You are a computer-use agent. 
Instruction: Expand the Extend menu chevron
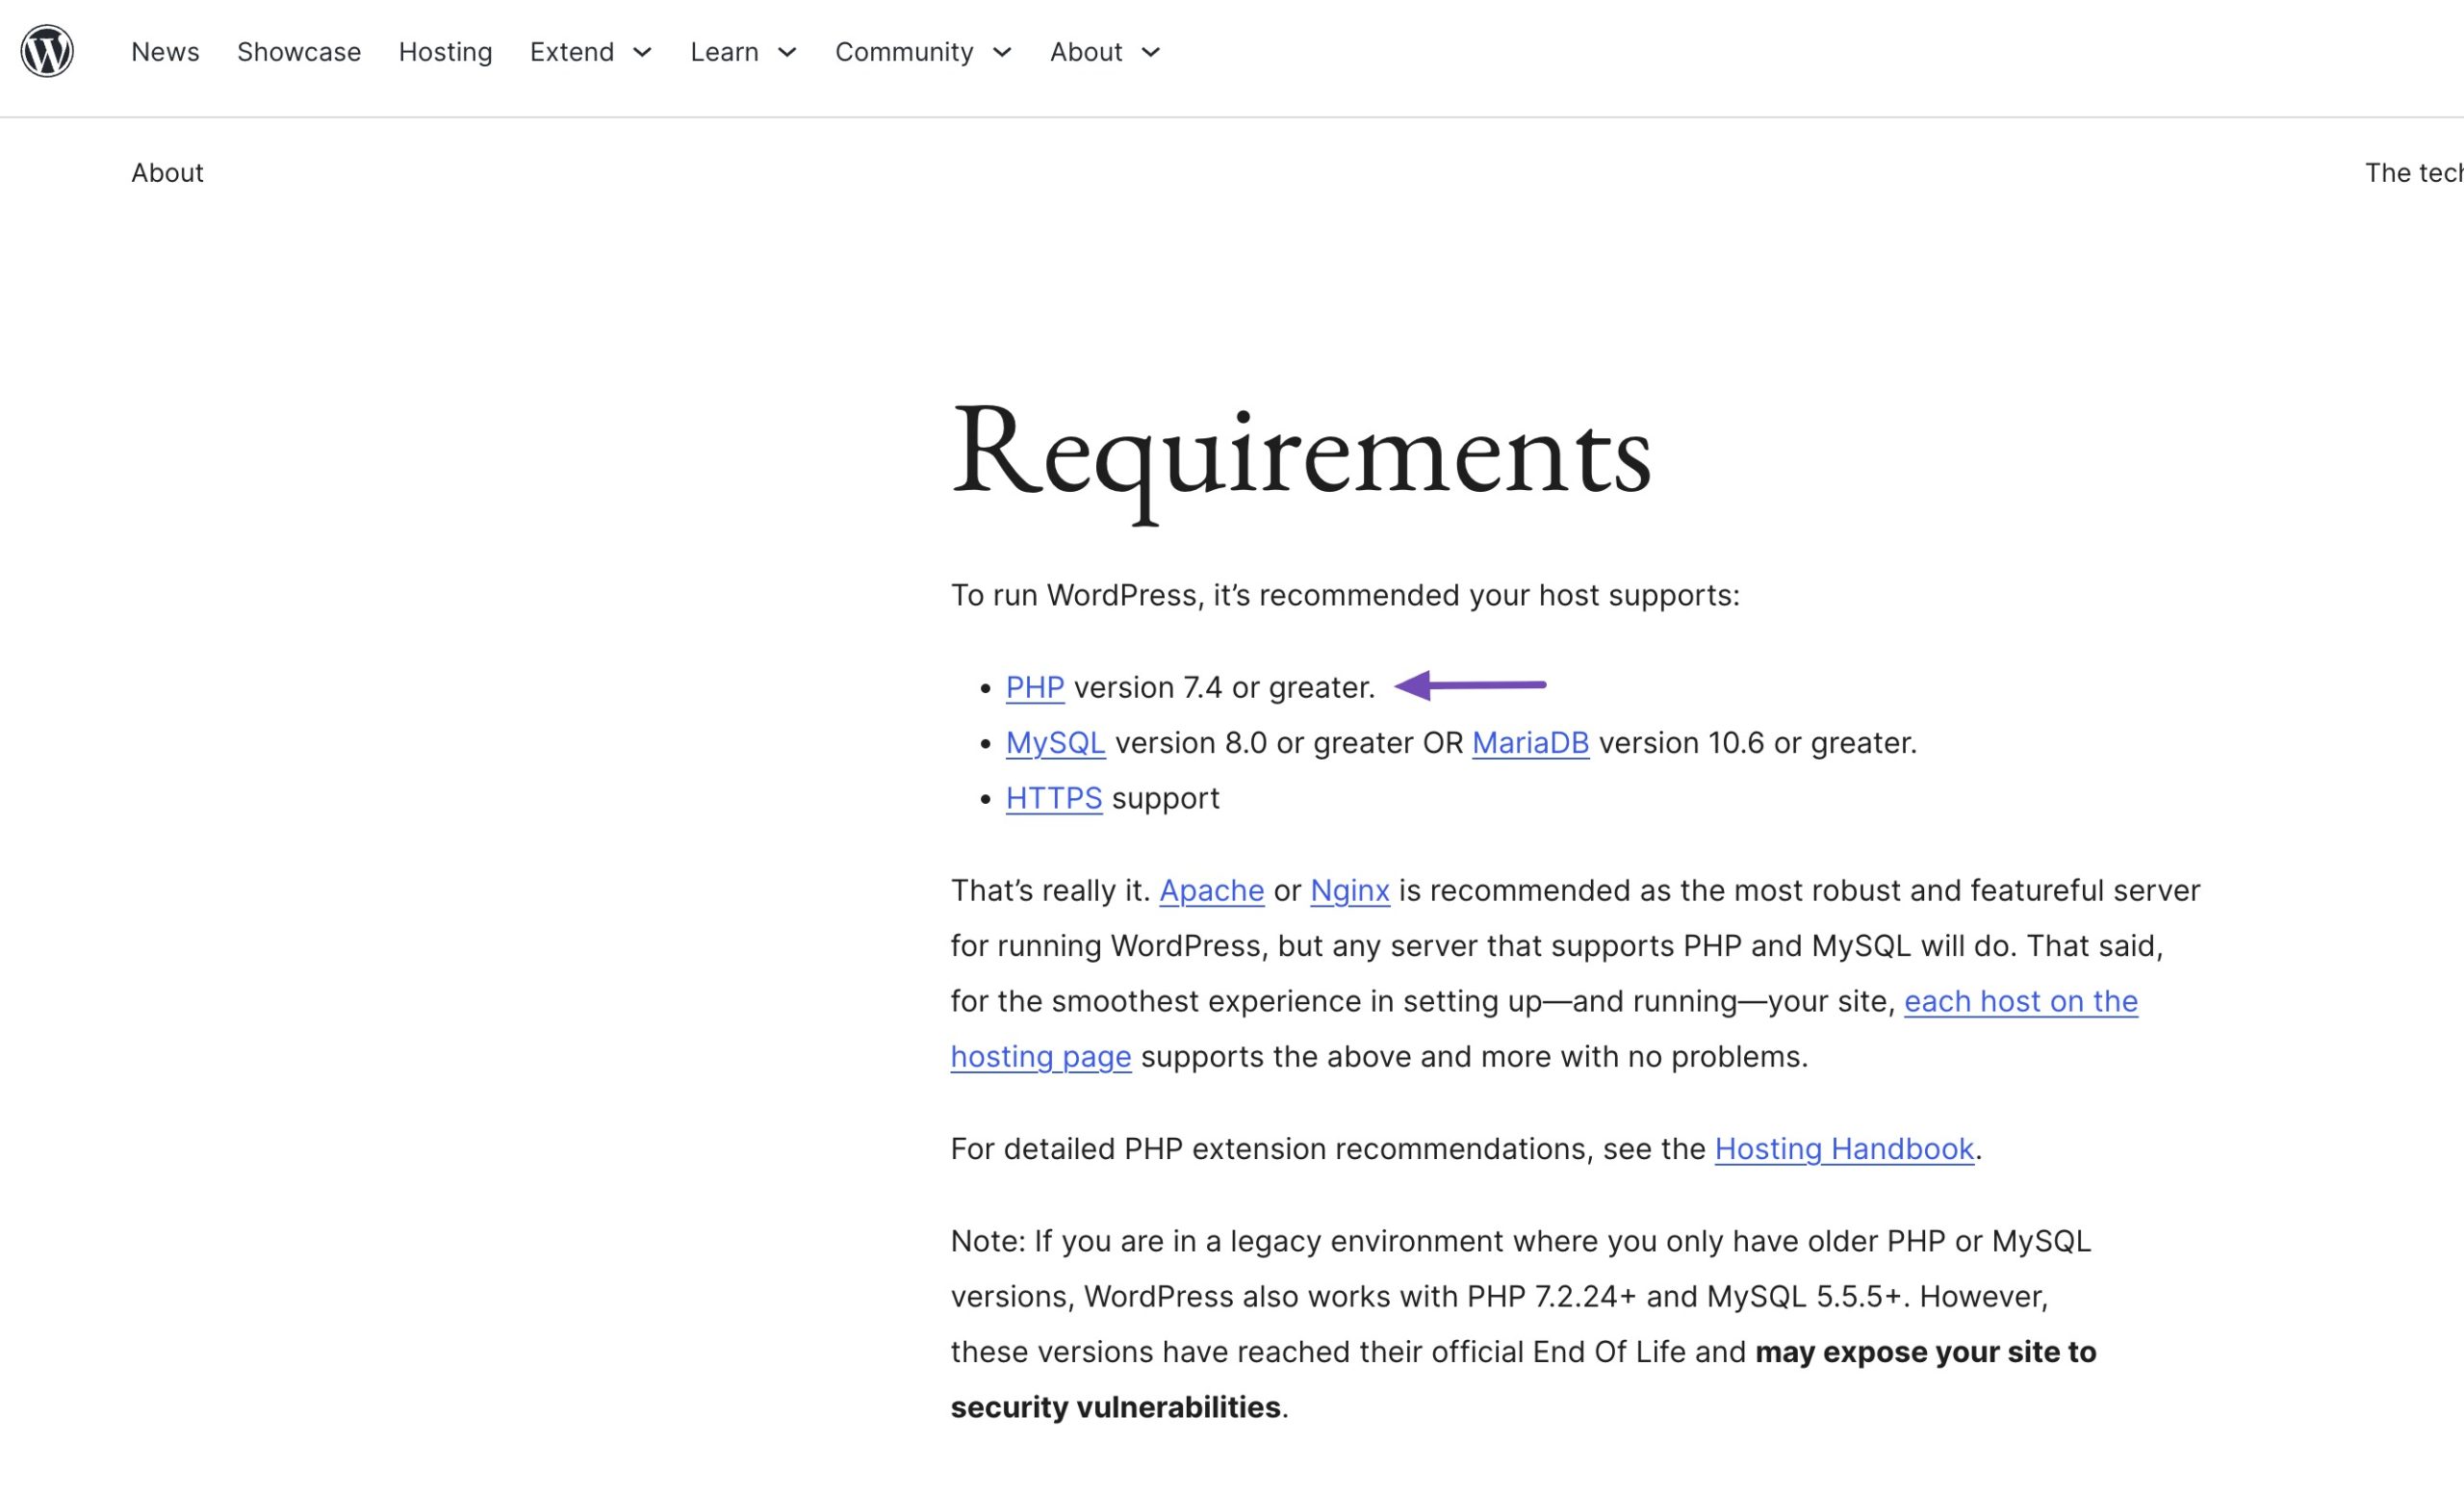pyautogui.click(x=643, y=52)
